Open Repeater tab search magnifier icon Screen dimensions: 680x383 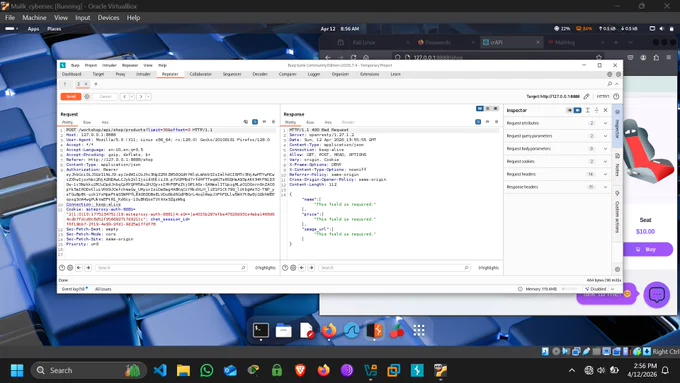[610, 84]
